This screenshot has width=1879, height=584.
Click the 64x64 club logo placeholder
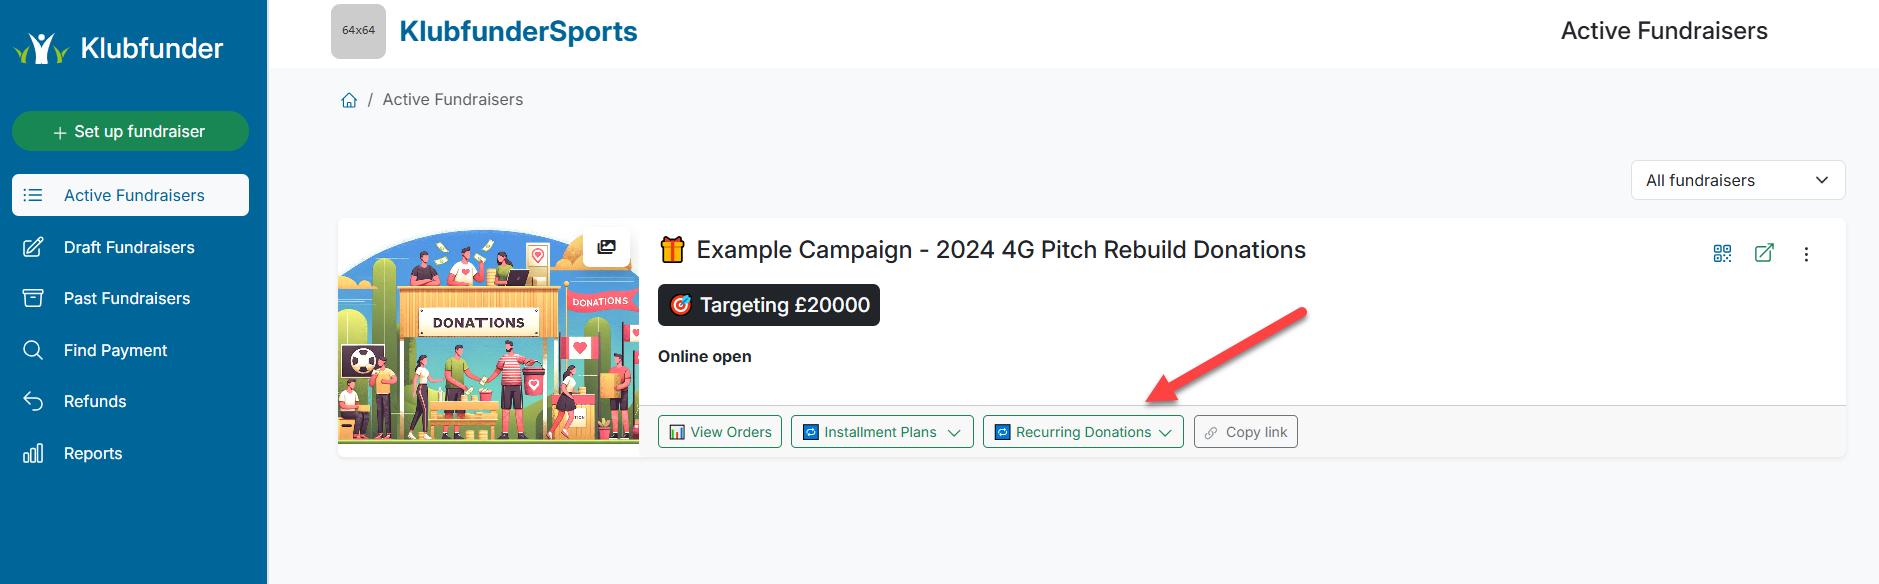pos(358,31)
